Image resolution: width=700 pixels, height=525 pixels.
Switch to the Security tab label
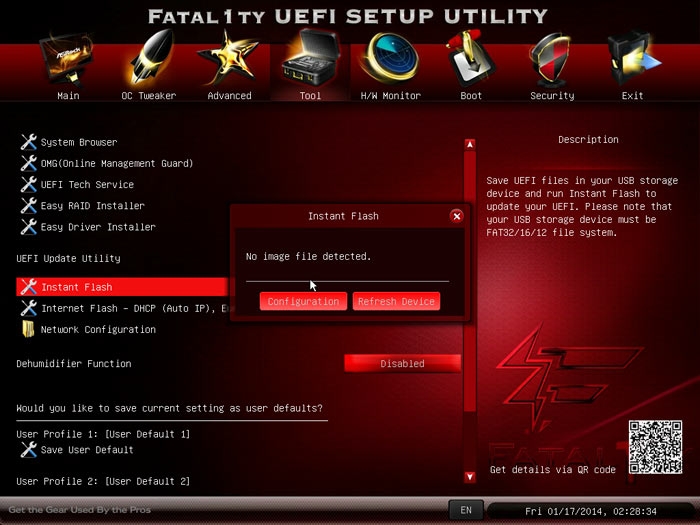[552, 96]
